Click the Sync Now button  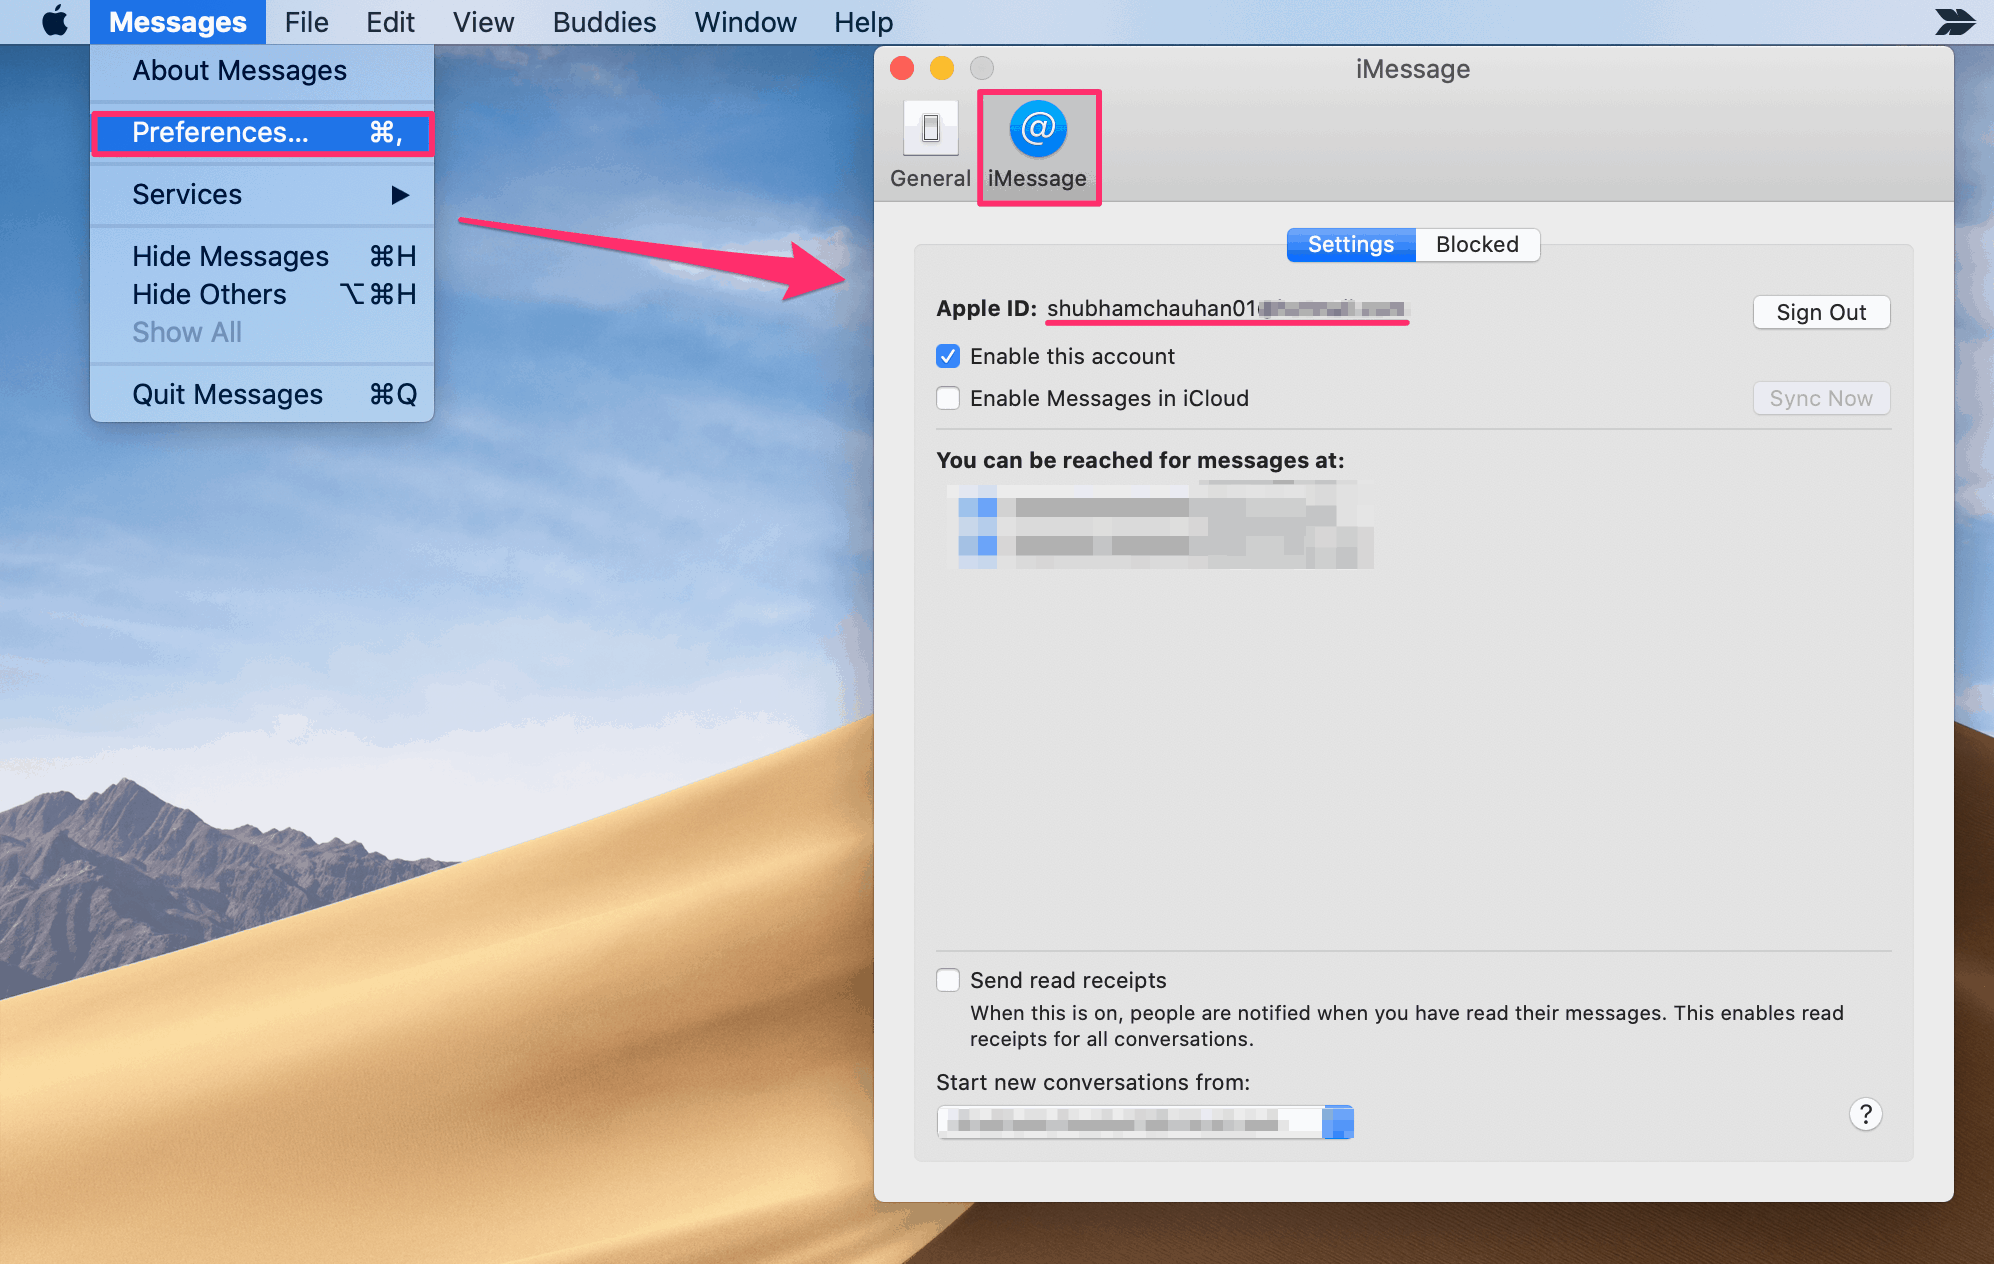click(1820, 398)
